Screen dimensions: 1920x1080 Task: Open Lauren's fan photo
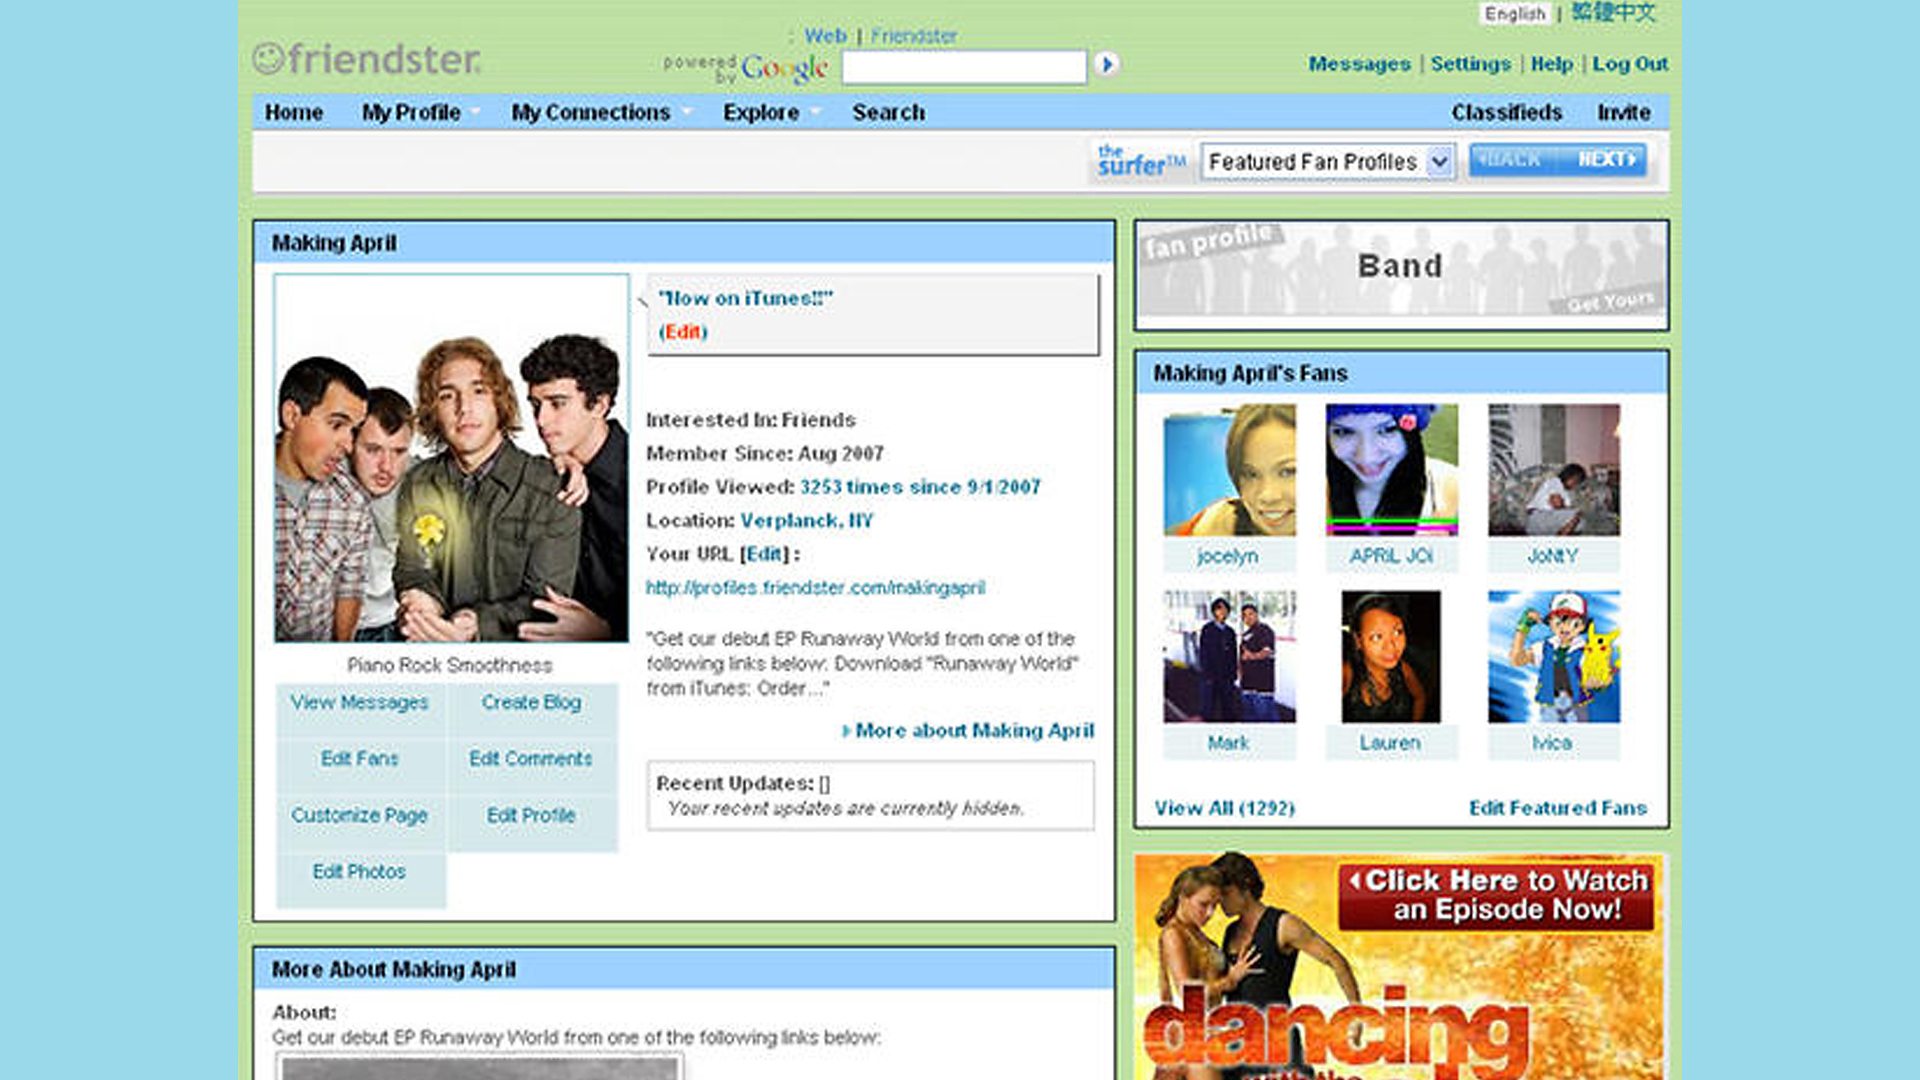[x=1391, y=657]
